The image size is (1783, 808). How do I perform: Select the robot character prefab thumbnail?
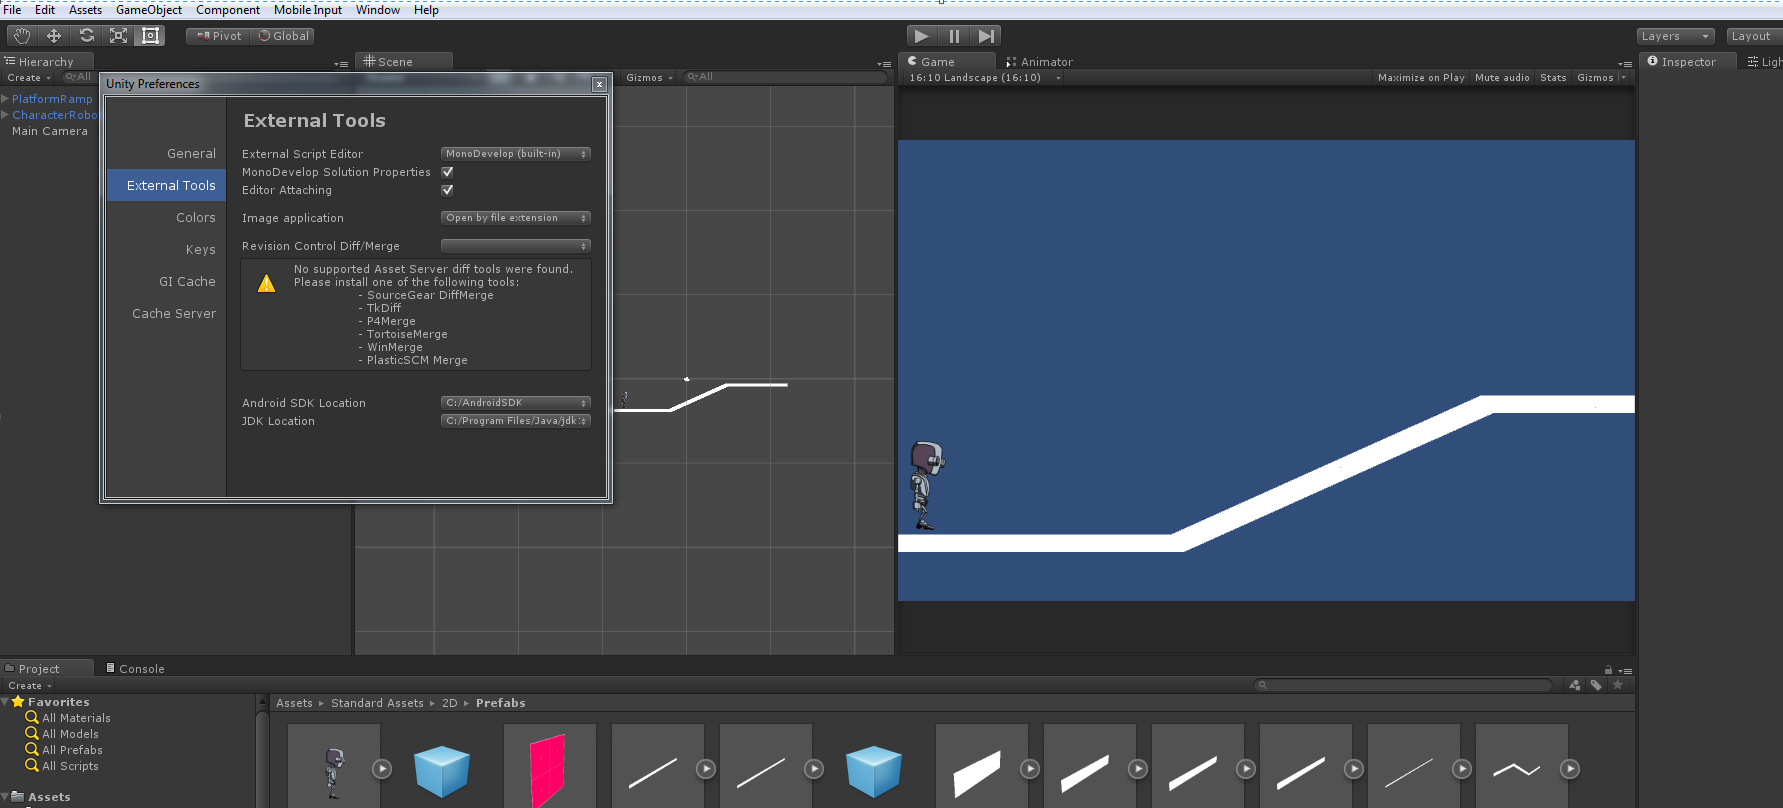point(334,768)
